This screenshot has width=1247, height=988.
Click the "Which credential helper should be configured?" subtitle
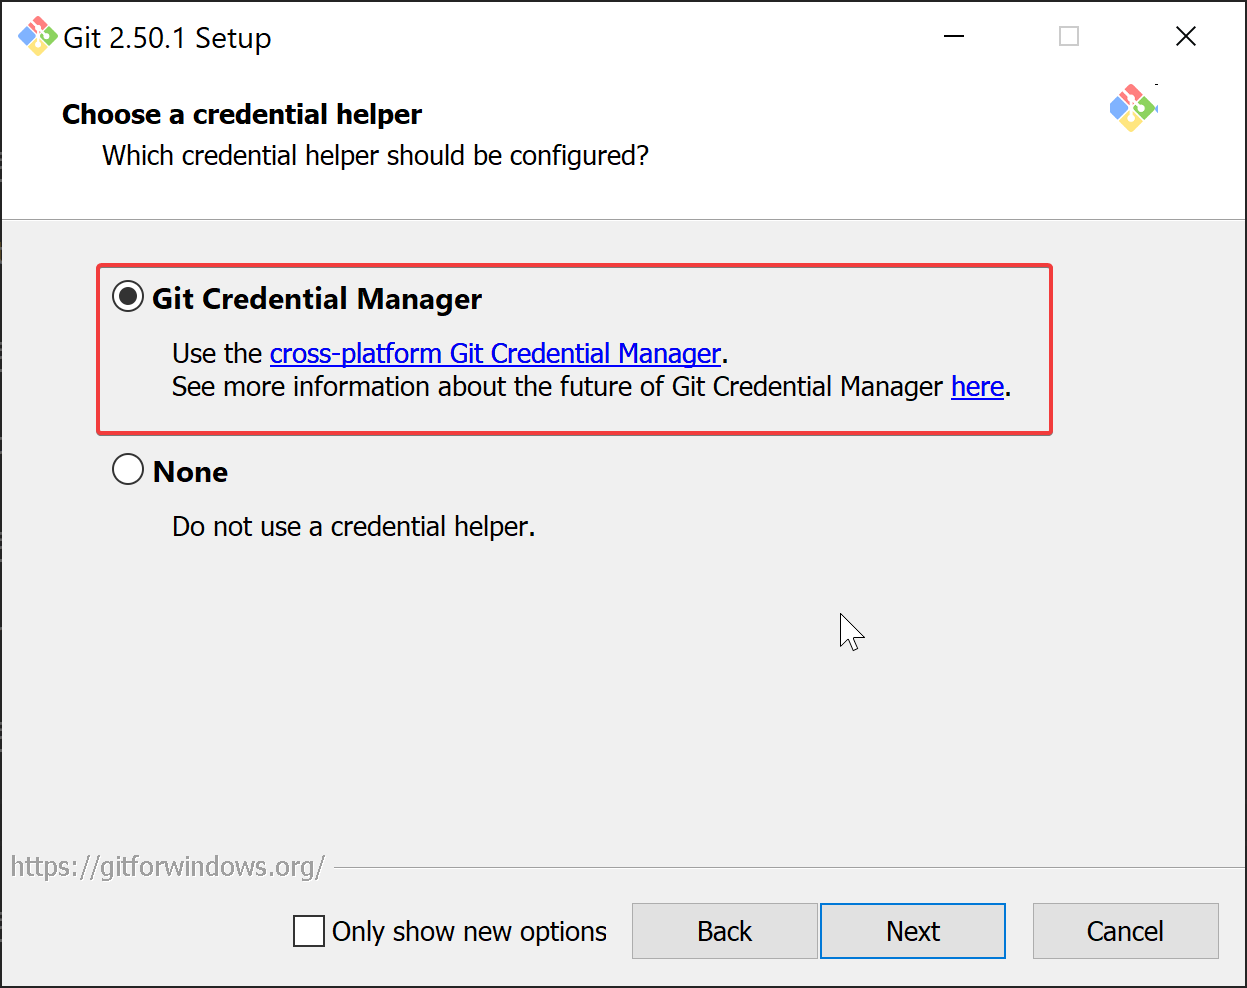tap(375, 156)
